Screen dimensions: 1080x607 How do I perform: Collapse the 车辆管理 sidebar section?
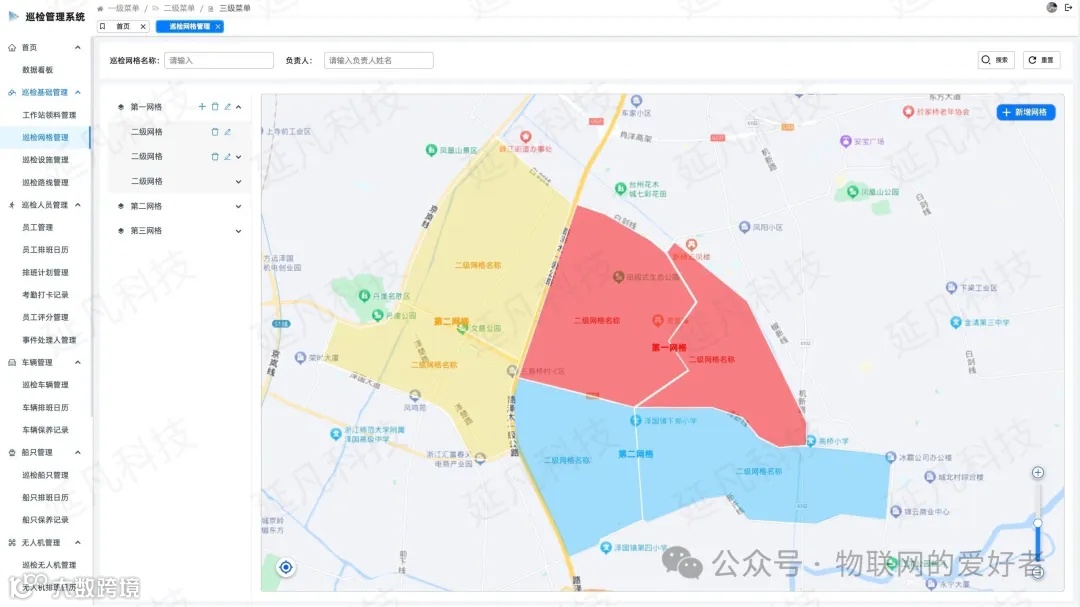tap(78, 362)
